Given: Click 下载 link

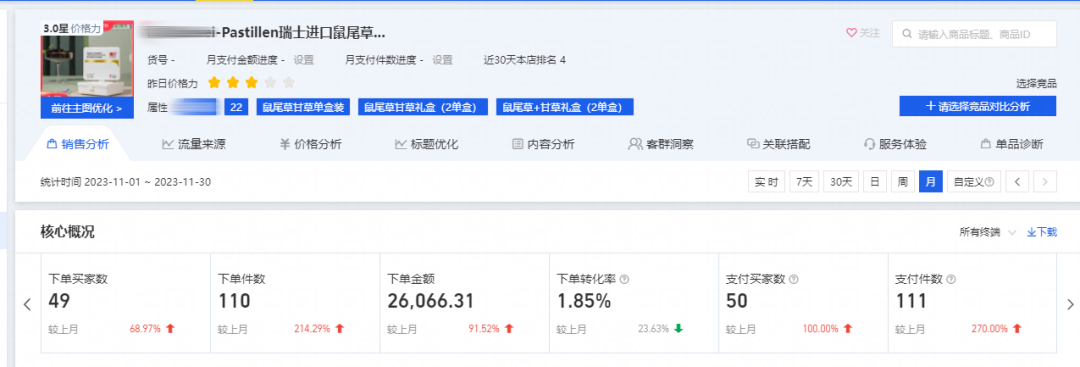Looking at the screenshot, I should tap(1041, 233).
